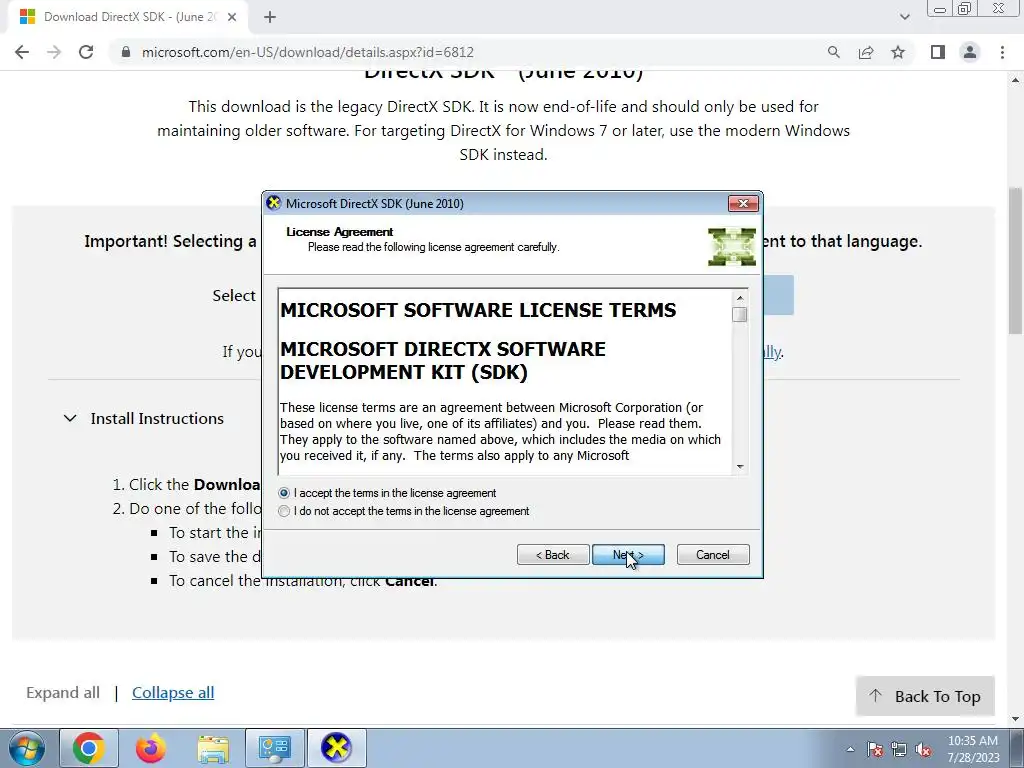This screenshot has width=1024, height=768.
Task: Click Next in the DirectX installer
Action: (628, 554)
